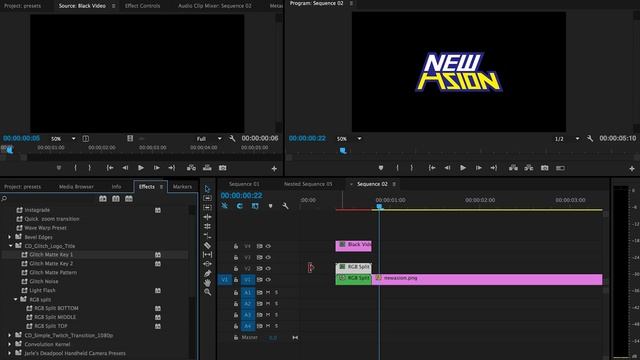The width and height of the screenshot is (640, 360).
Task: Mark In point in Program monitor
Action: pyautogui.click(x=397, y=168)
